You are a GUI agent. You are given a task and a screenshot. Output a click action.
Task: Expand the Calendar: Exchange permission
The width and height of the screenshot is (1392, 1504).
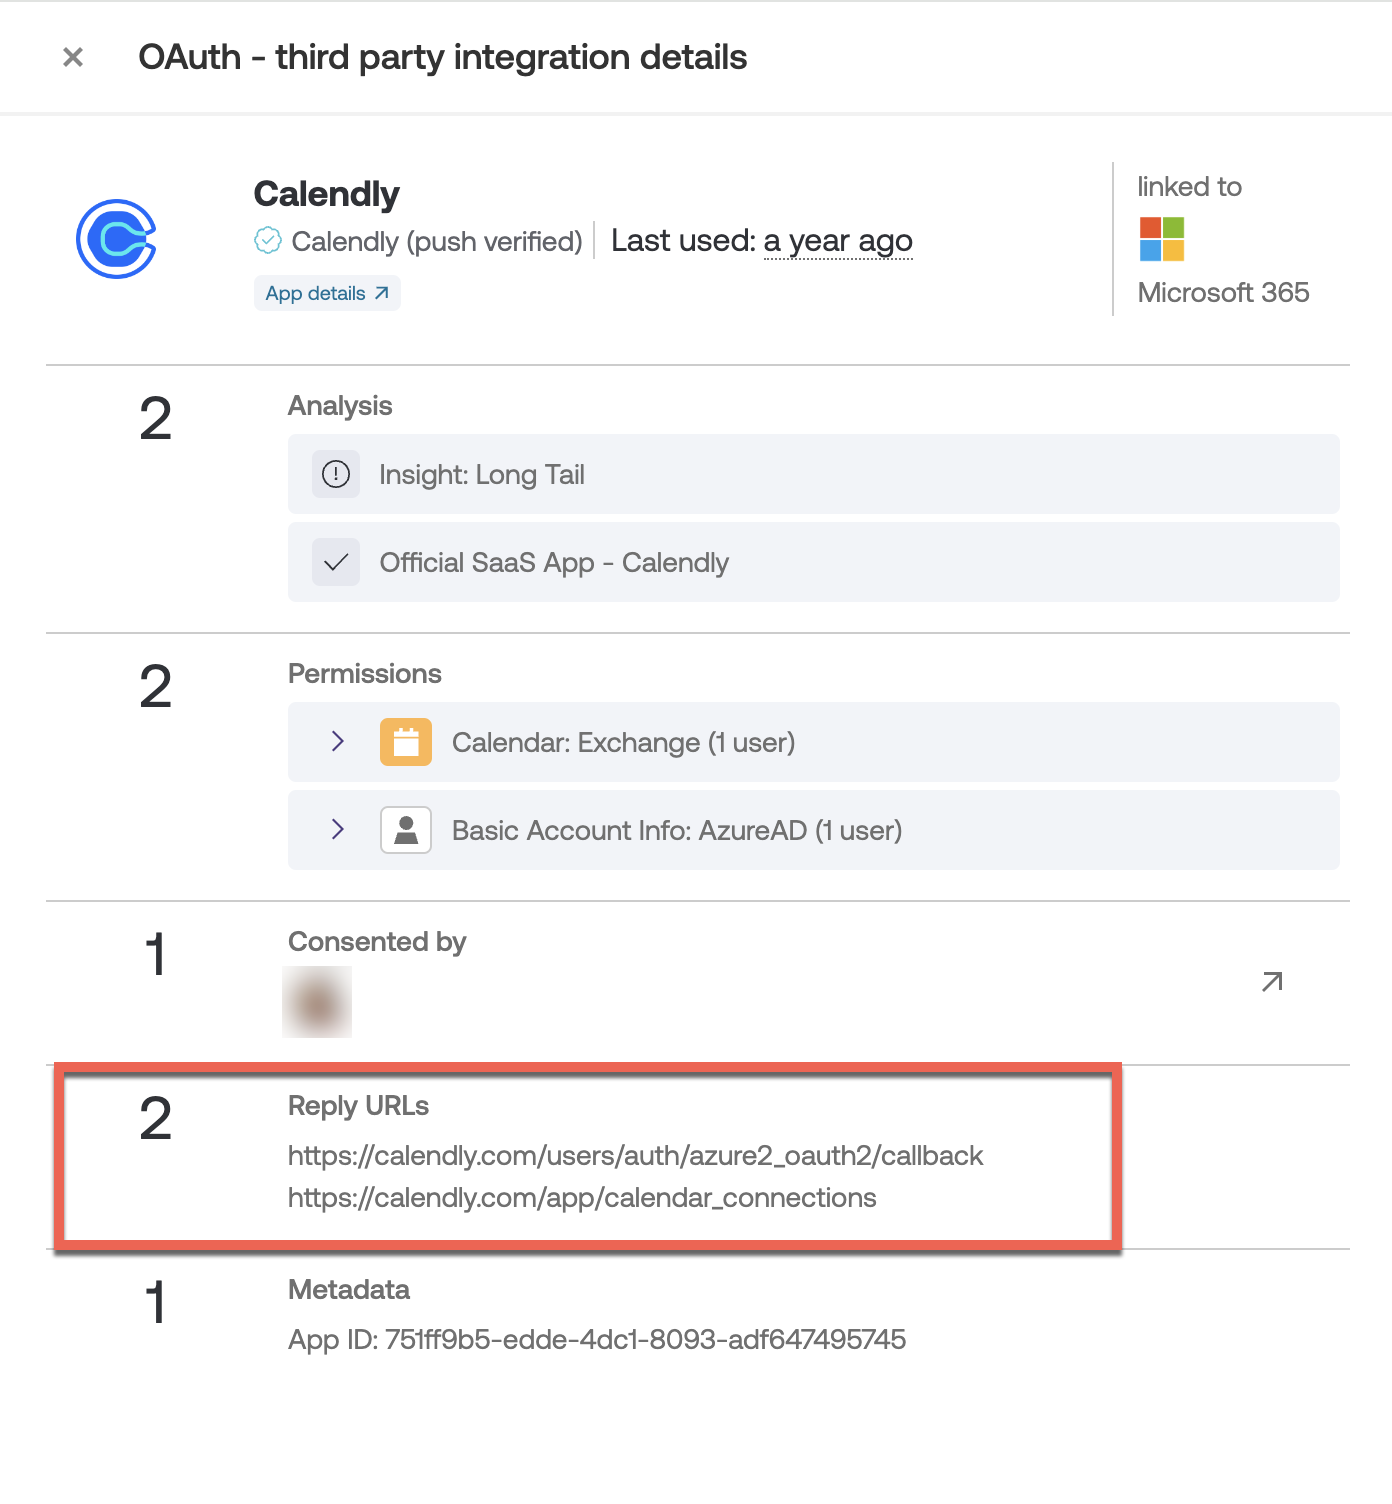click(338, 741)
